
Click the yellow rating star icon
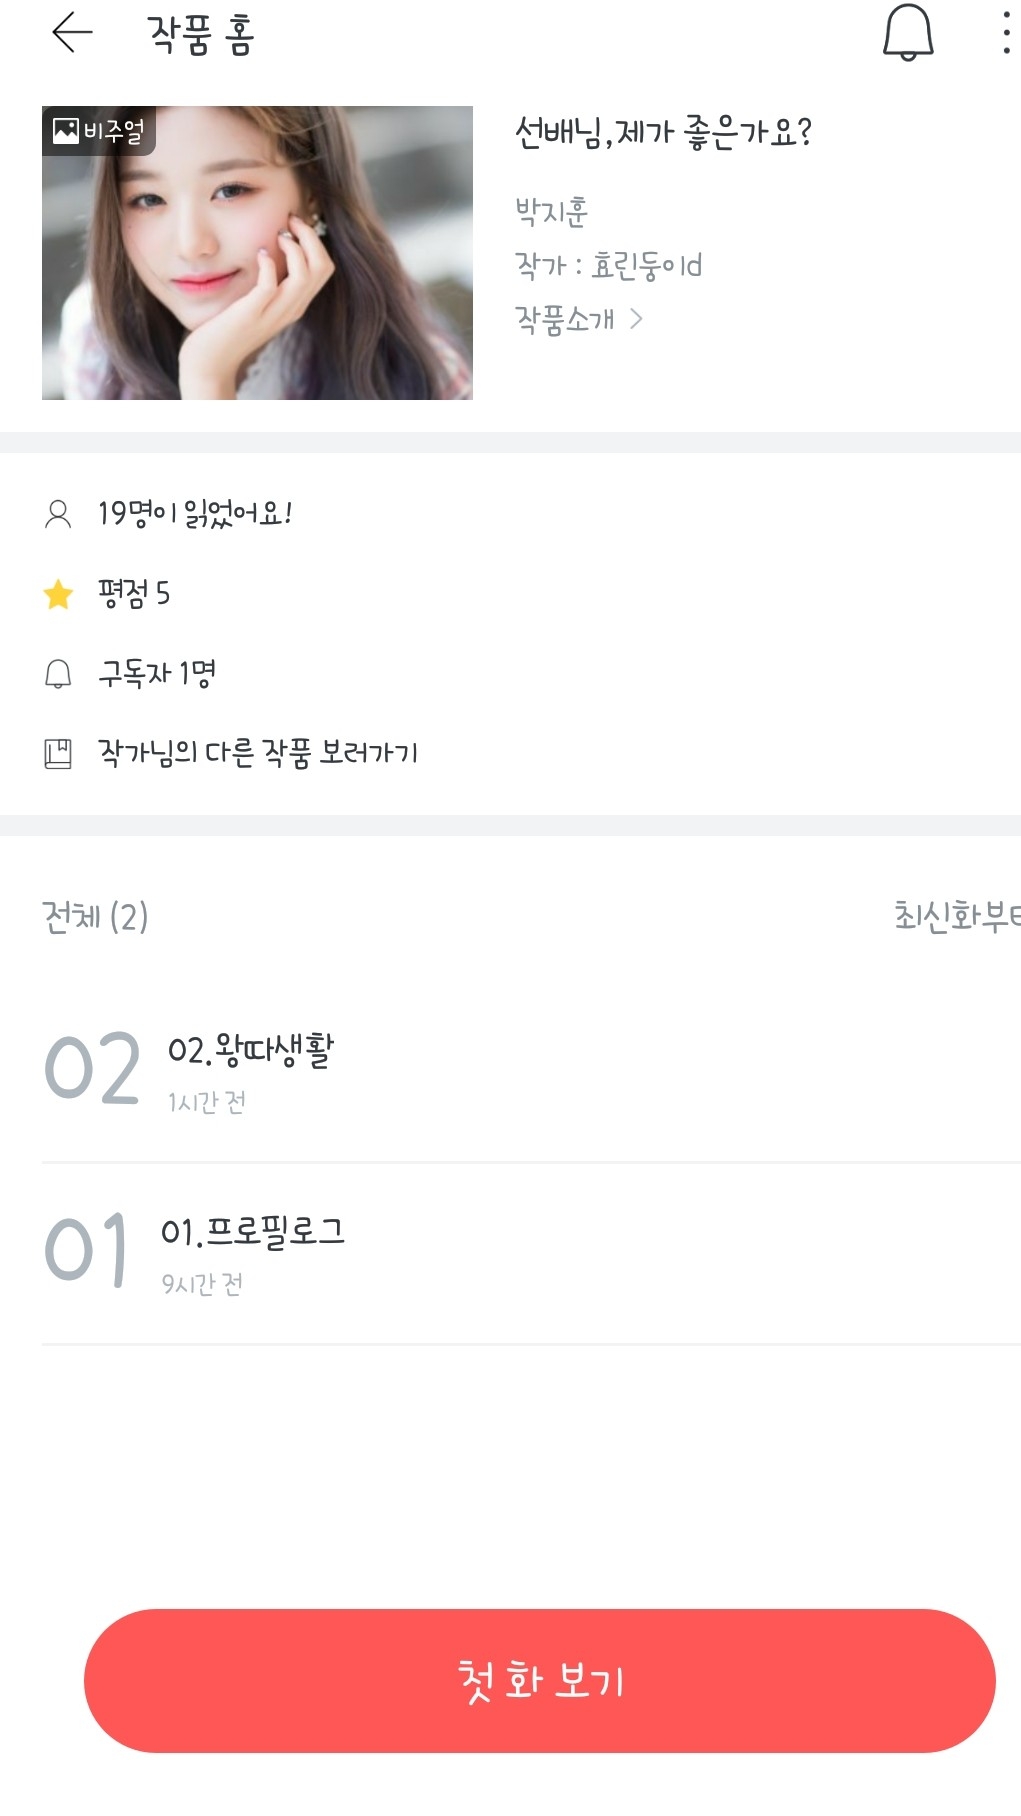[58, 594]
